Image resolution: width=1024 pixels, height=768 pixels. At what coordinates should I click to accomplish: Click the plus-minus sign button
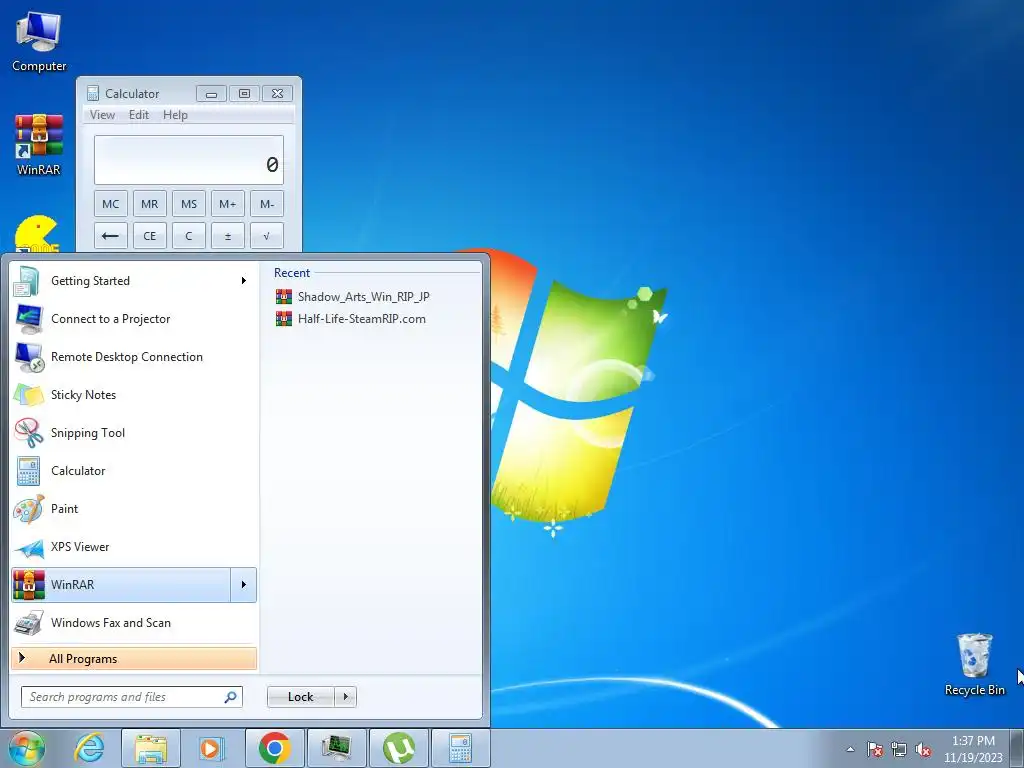click(228, 236)
